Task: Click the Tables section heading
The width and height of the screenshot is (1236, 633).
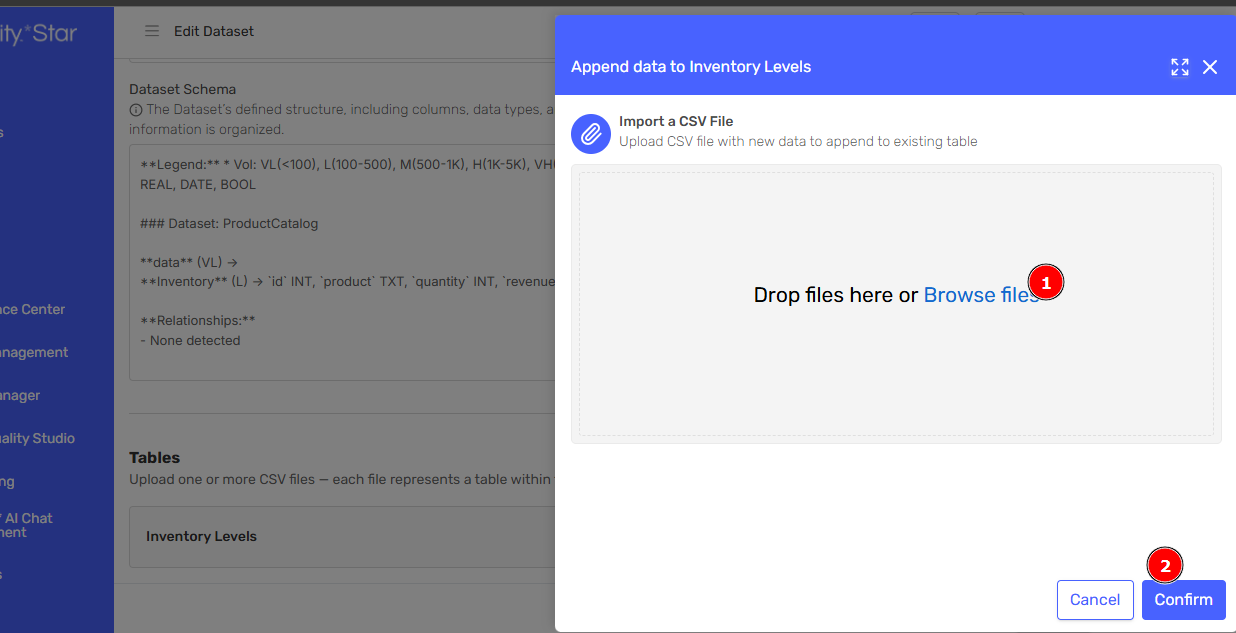Action: tap(154, 457)
